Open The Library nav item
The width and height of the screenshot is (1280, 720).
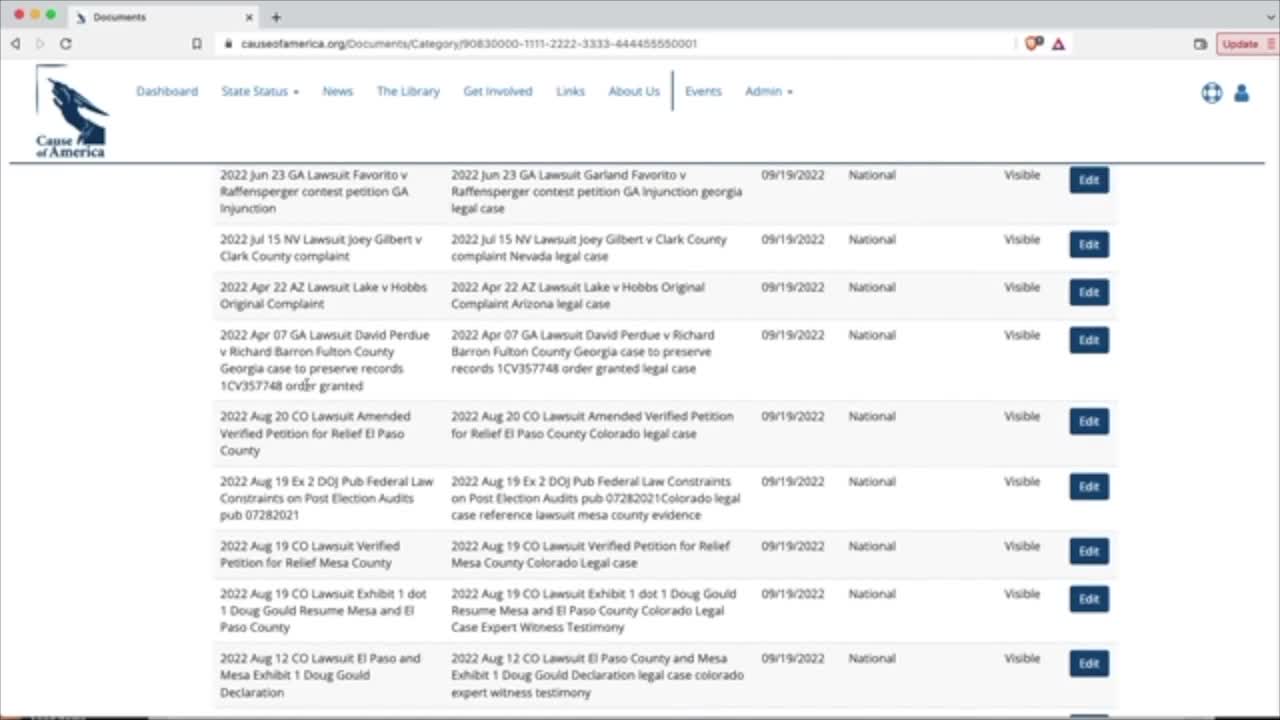coord(408,91)
